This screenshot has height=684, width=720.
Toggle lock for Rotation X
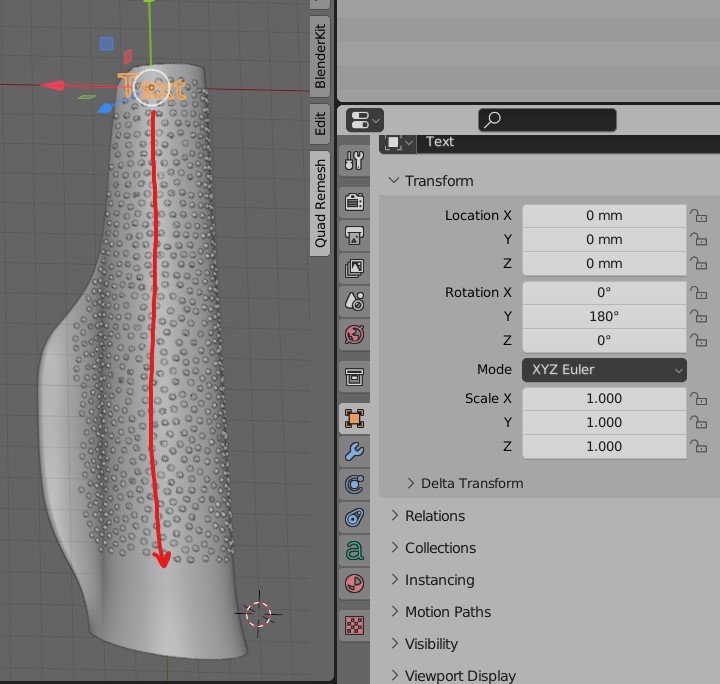coord(698,292)
